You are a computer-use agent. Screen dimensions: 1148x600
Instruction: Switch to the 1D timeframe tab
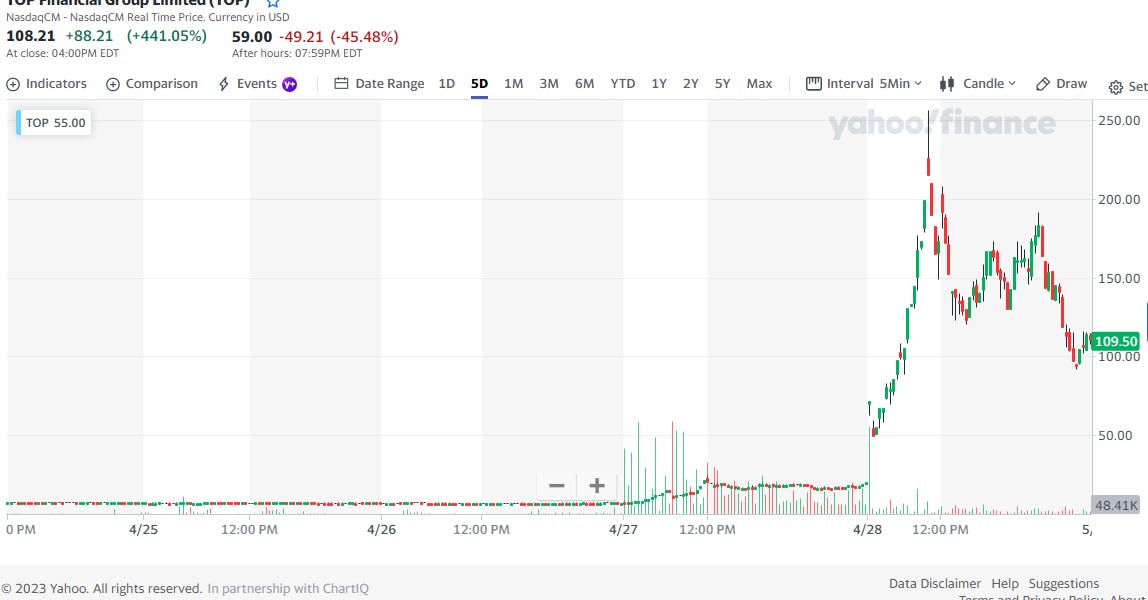(x=446, y=84)
